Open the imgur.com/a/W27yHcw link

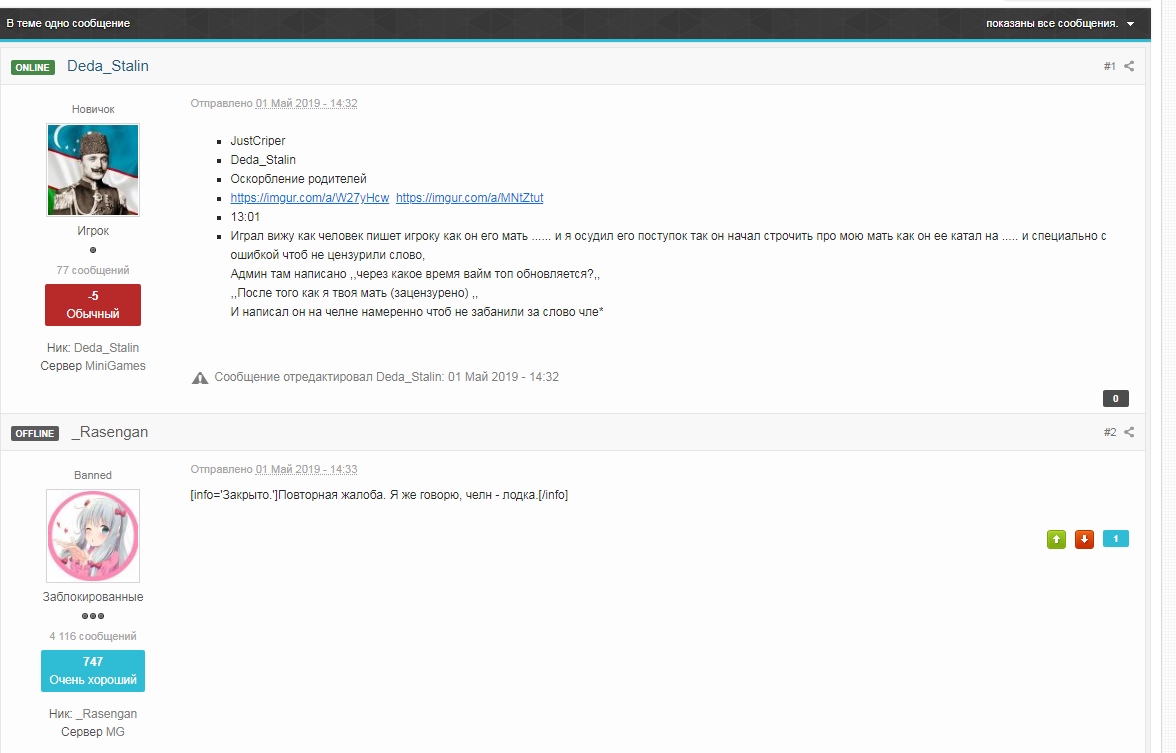coord(310,198)
